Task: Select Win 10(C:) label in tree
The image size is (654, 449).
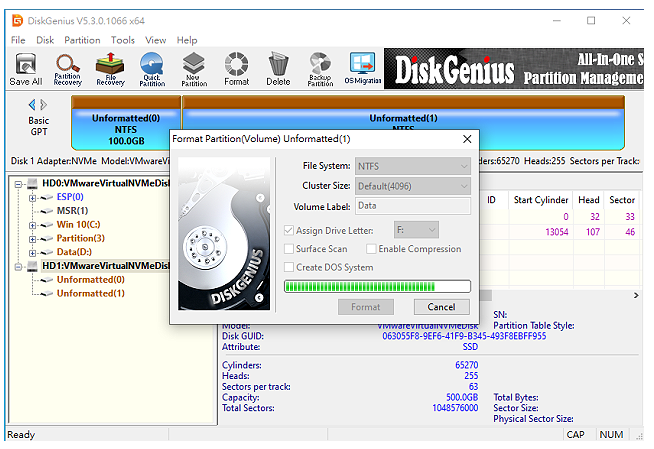Action: [78, 225]
